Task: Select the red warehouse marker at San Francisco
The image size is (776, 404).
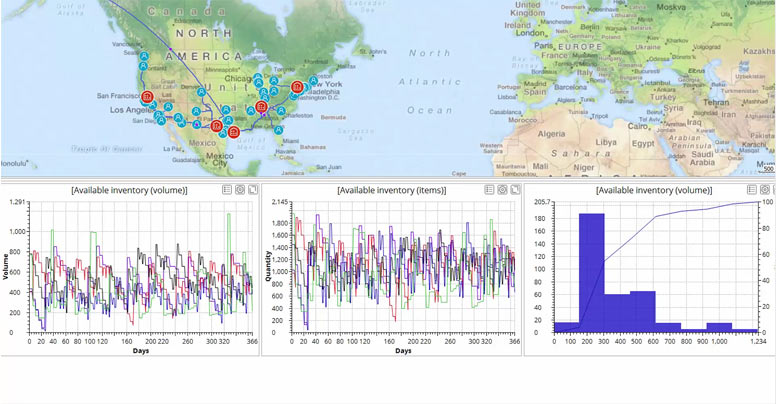Action: pos(147,97)
